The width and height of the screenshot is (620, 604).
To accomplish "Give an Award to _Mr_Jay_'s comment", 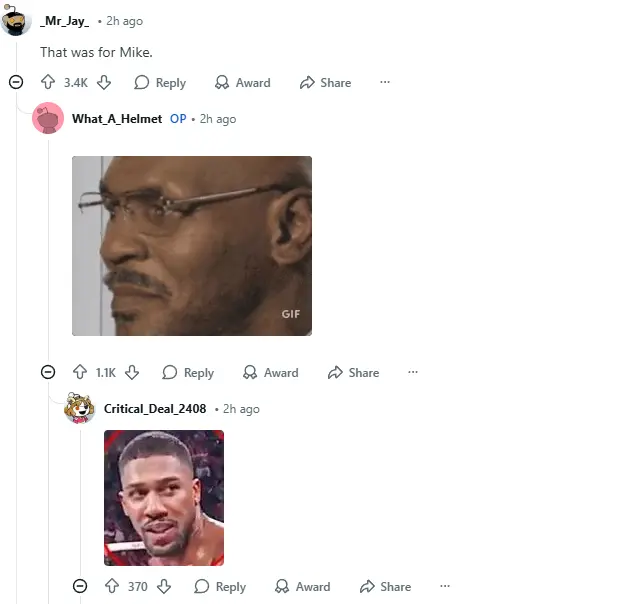I will tap(243, 82).
